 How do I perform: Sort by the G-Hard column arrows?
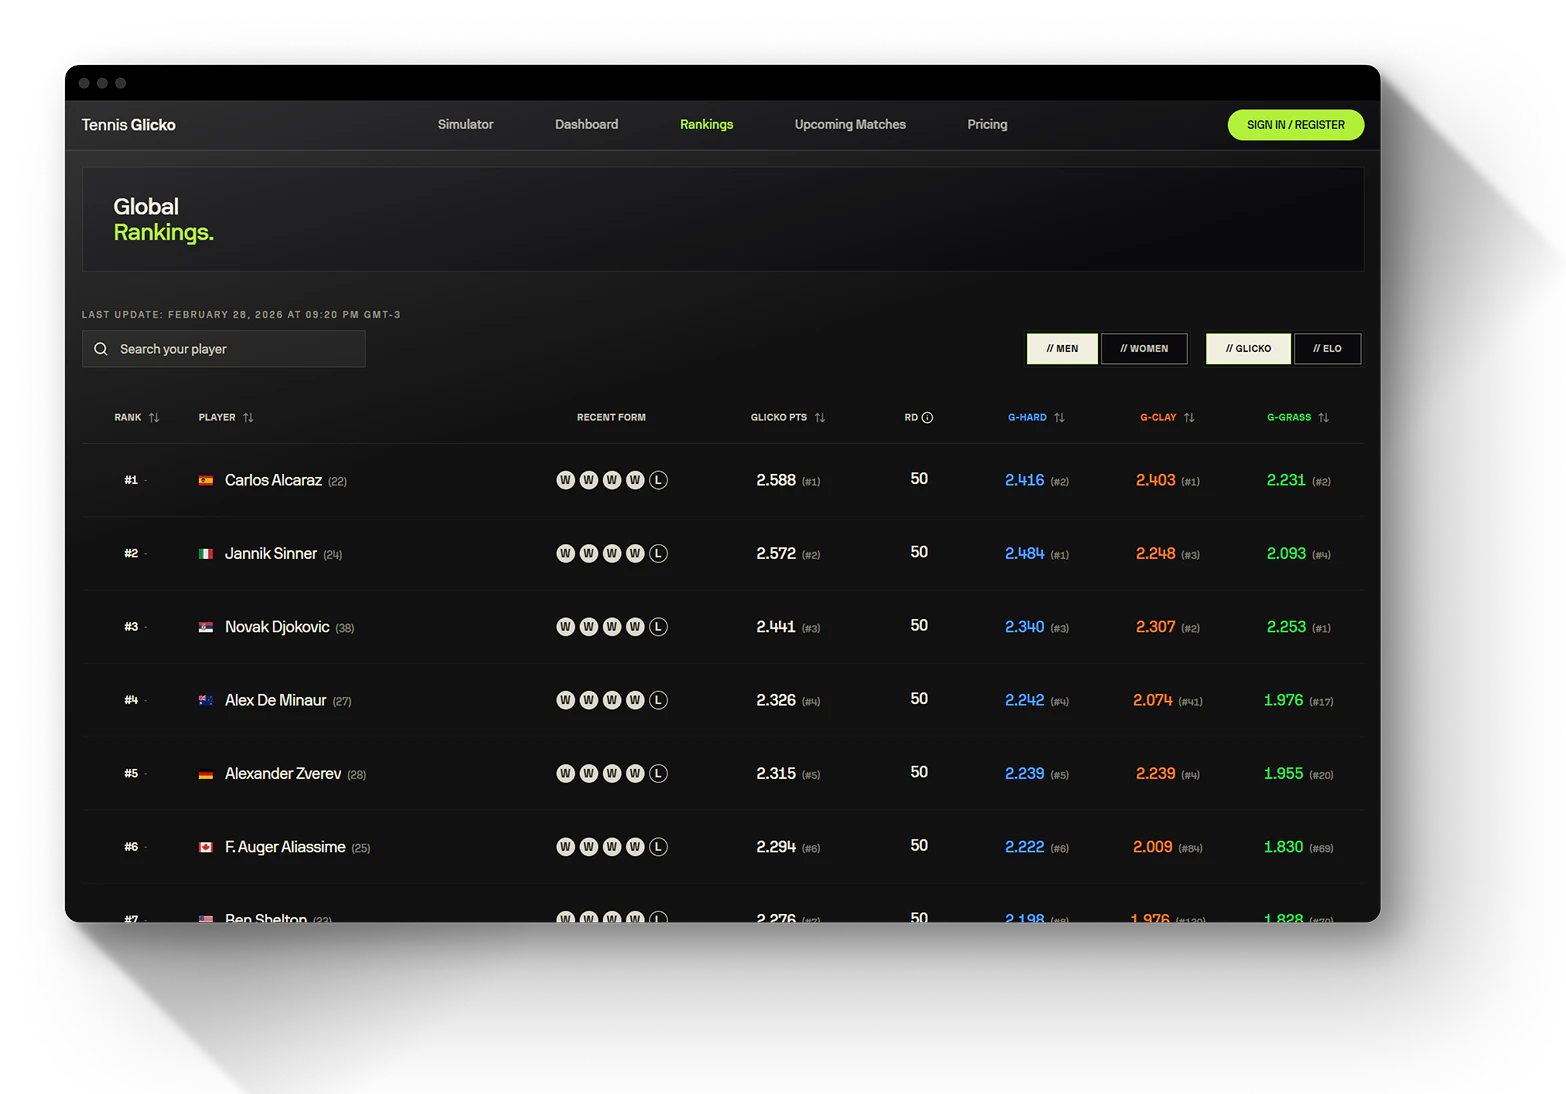[x=1059, y=418]
